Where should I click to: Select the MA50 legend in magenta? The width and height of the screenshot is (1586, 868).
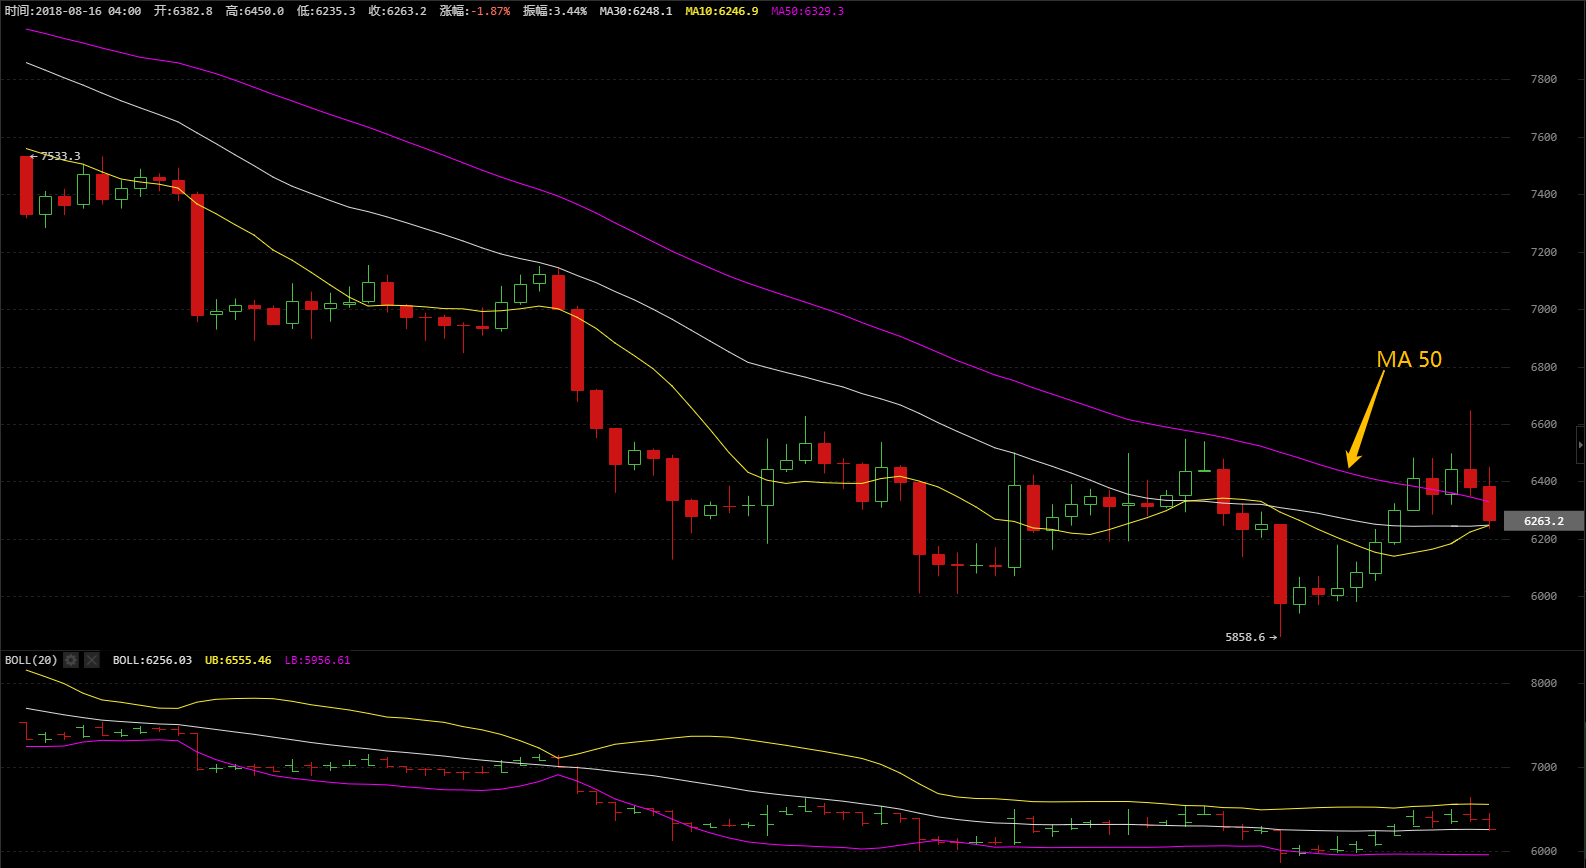(807, 11)
